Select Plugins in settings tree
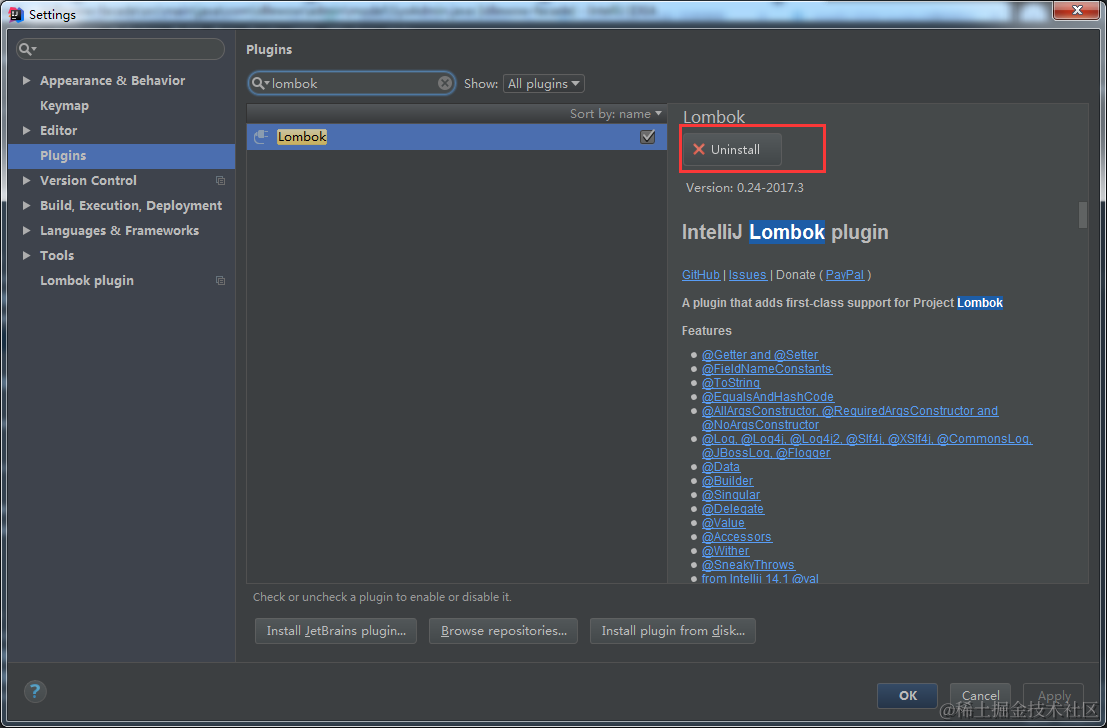The width and height of the screenshot is (1107, 728). 121,156
